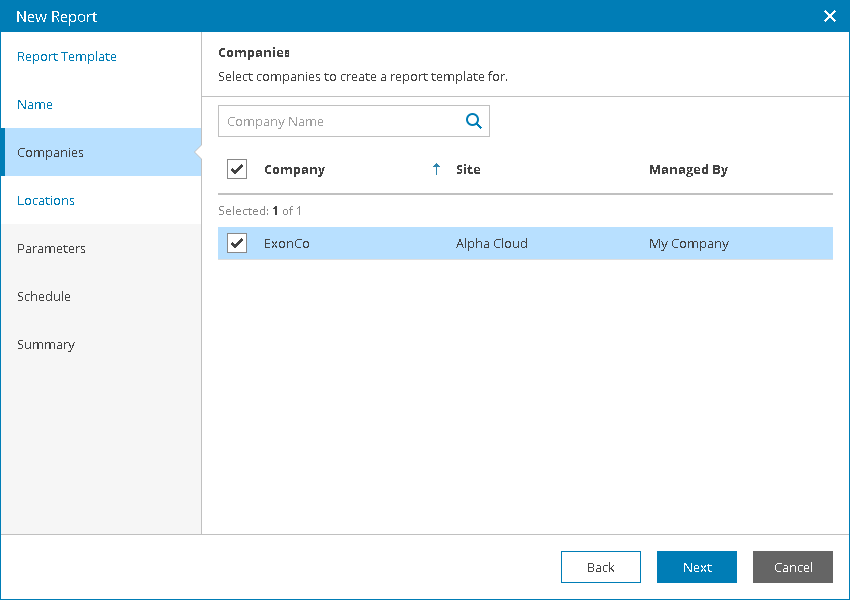Open the Parameters step
Image resolution: width=850 pixels, height=600 pixels.
(51, 249)
